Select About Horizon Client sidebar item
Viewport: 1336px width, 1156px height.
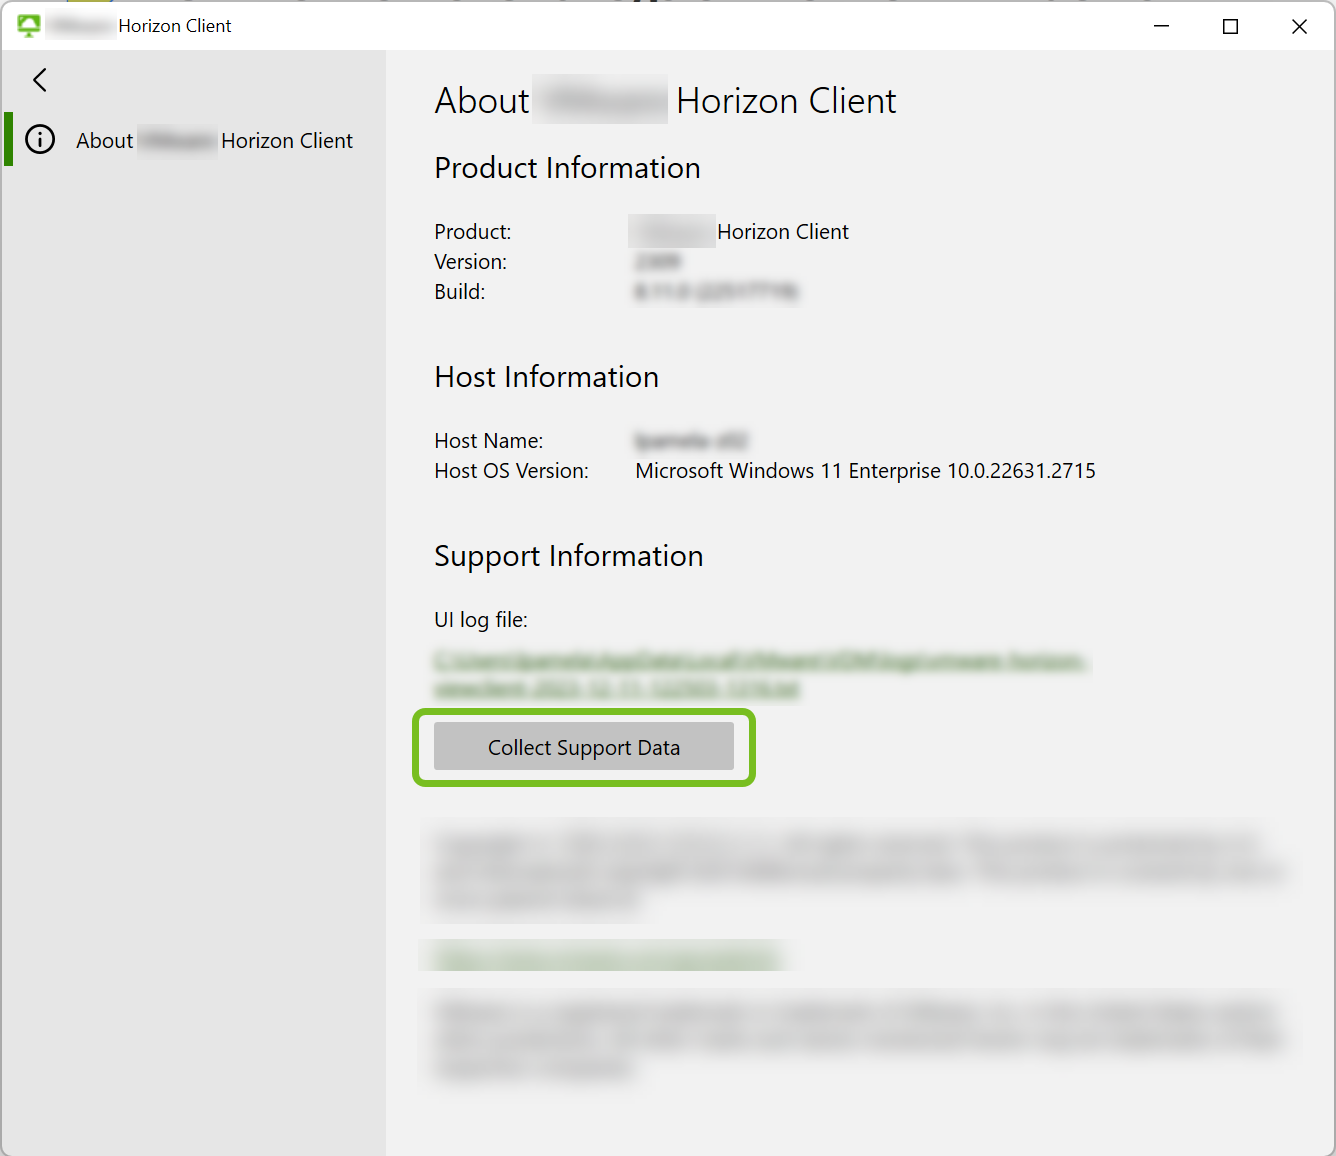coord(195,140)
